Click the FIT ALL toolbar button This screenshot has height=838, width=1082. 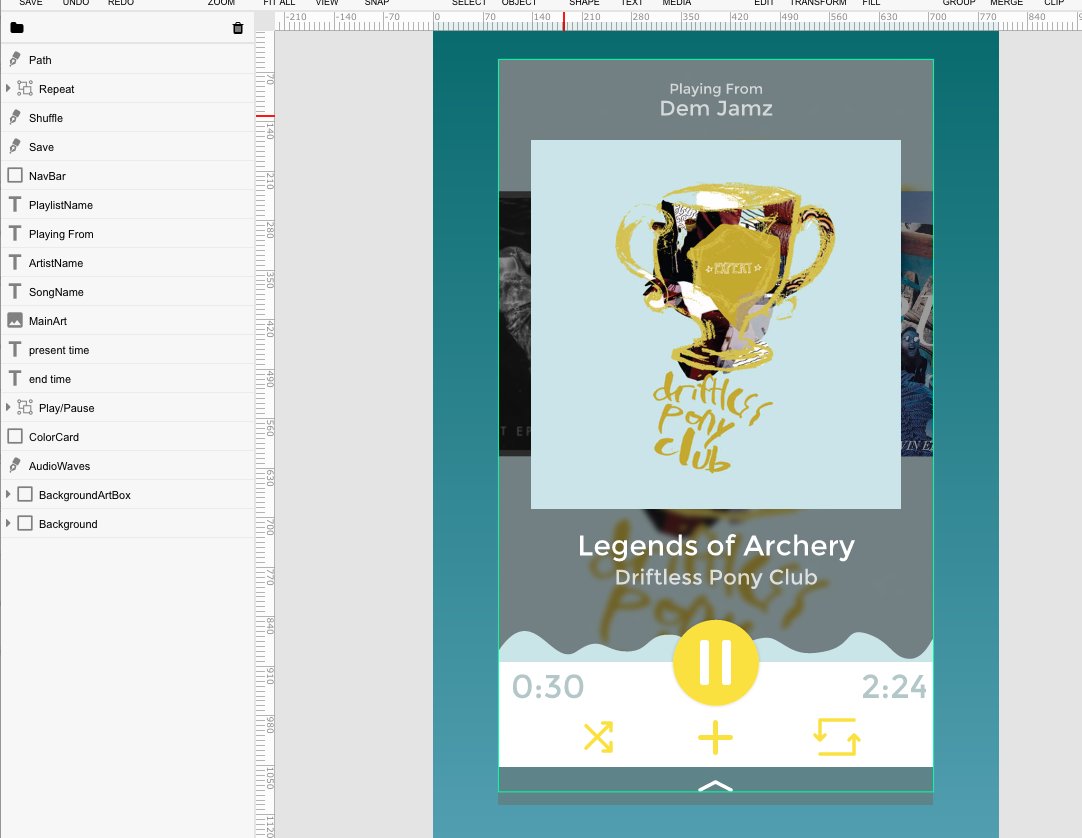pos(279,3)
